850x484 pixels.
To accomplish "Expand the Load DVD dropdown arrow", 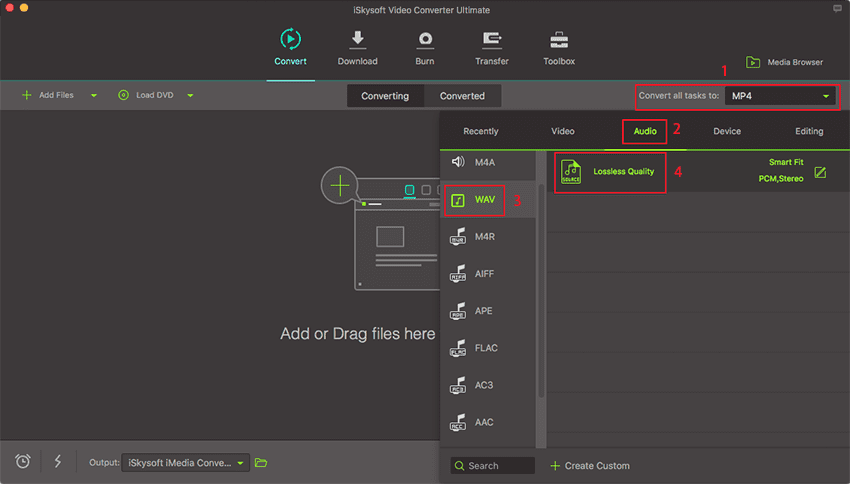I will point(190,96).
